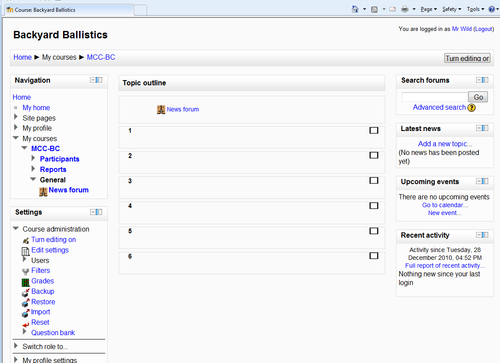Open the browser Tools menu
Viewport: 500px width, 363px height.
(x=475, y=9)
